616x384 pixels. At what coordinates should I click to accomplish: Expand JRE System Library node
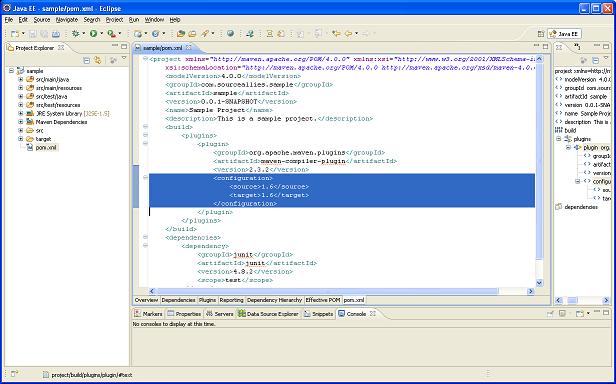coord(20,114)
